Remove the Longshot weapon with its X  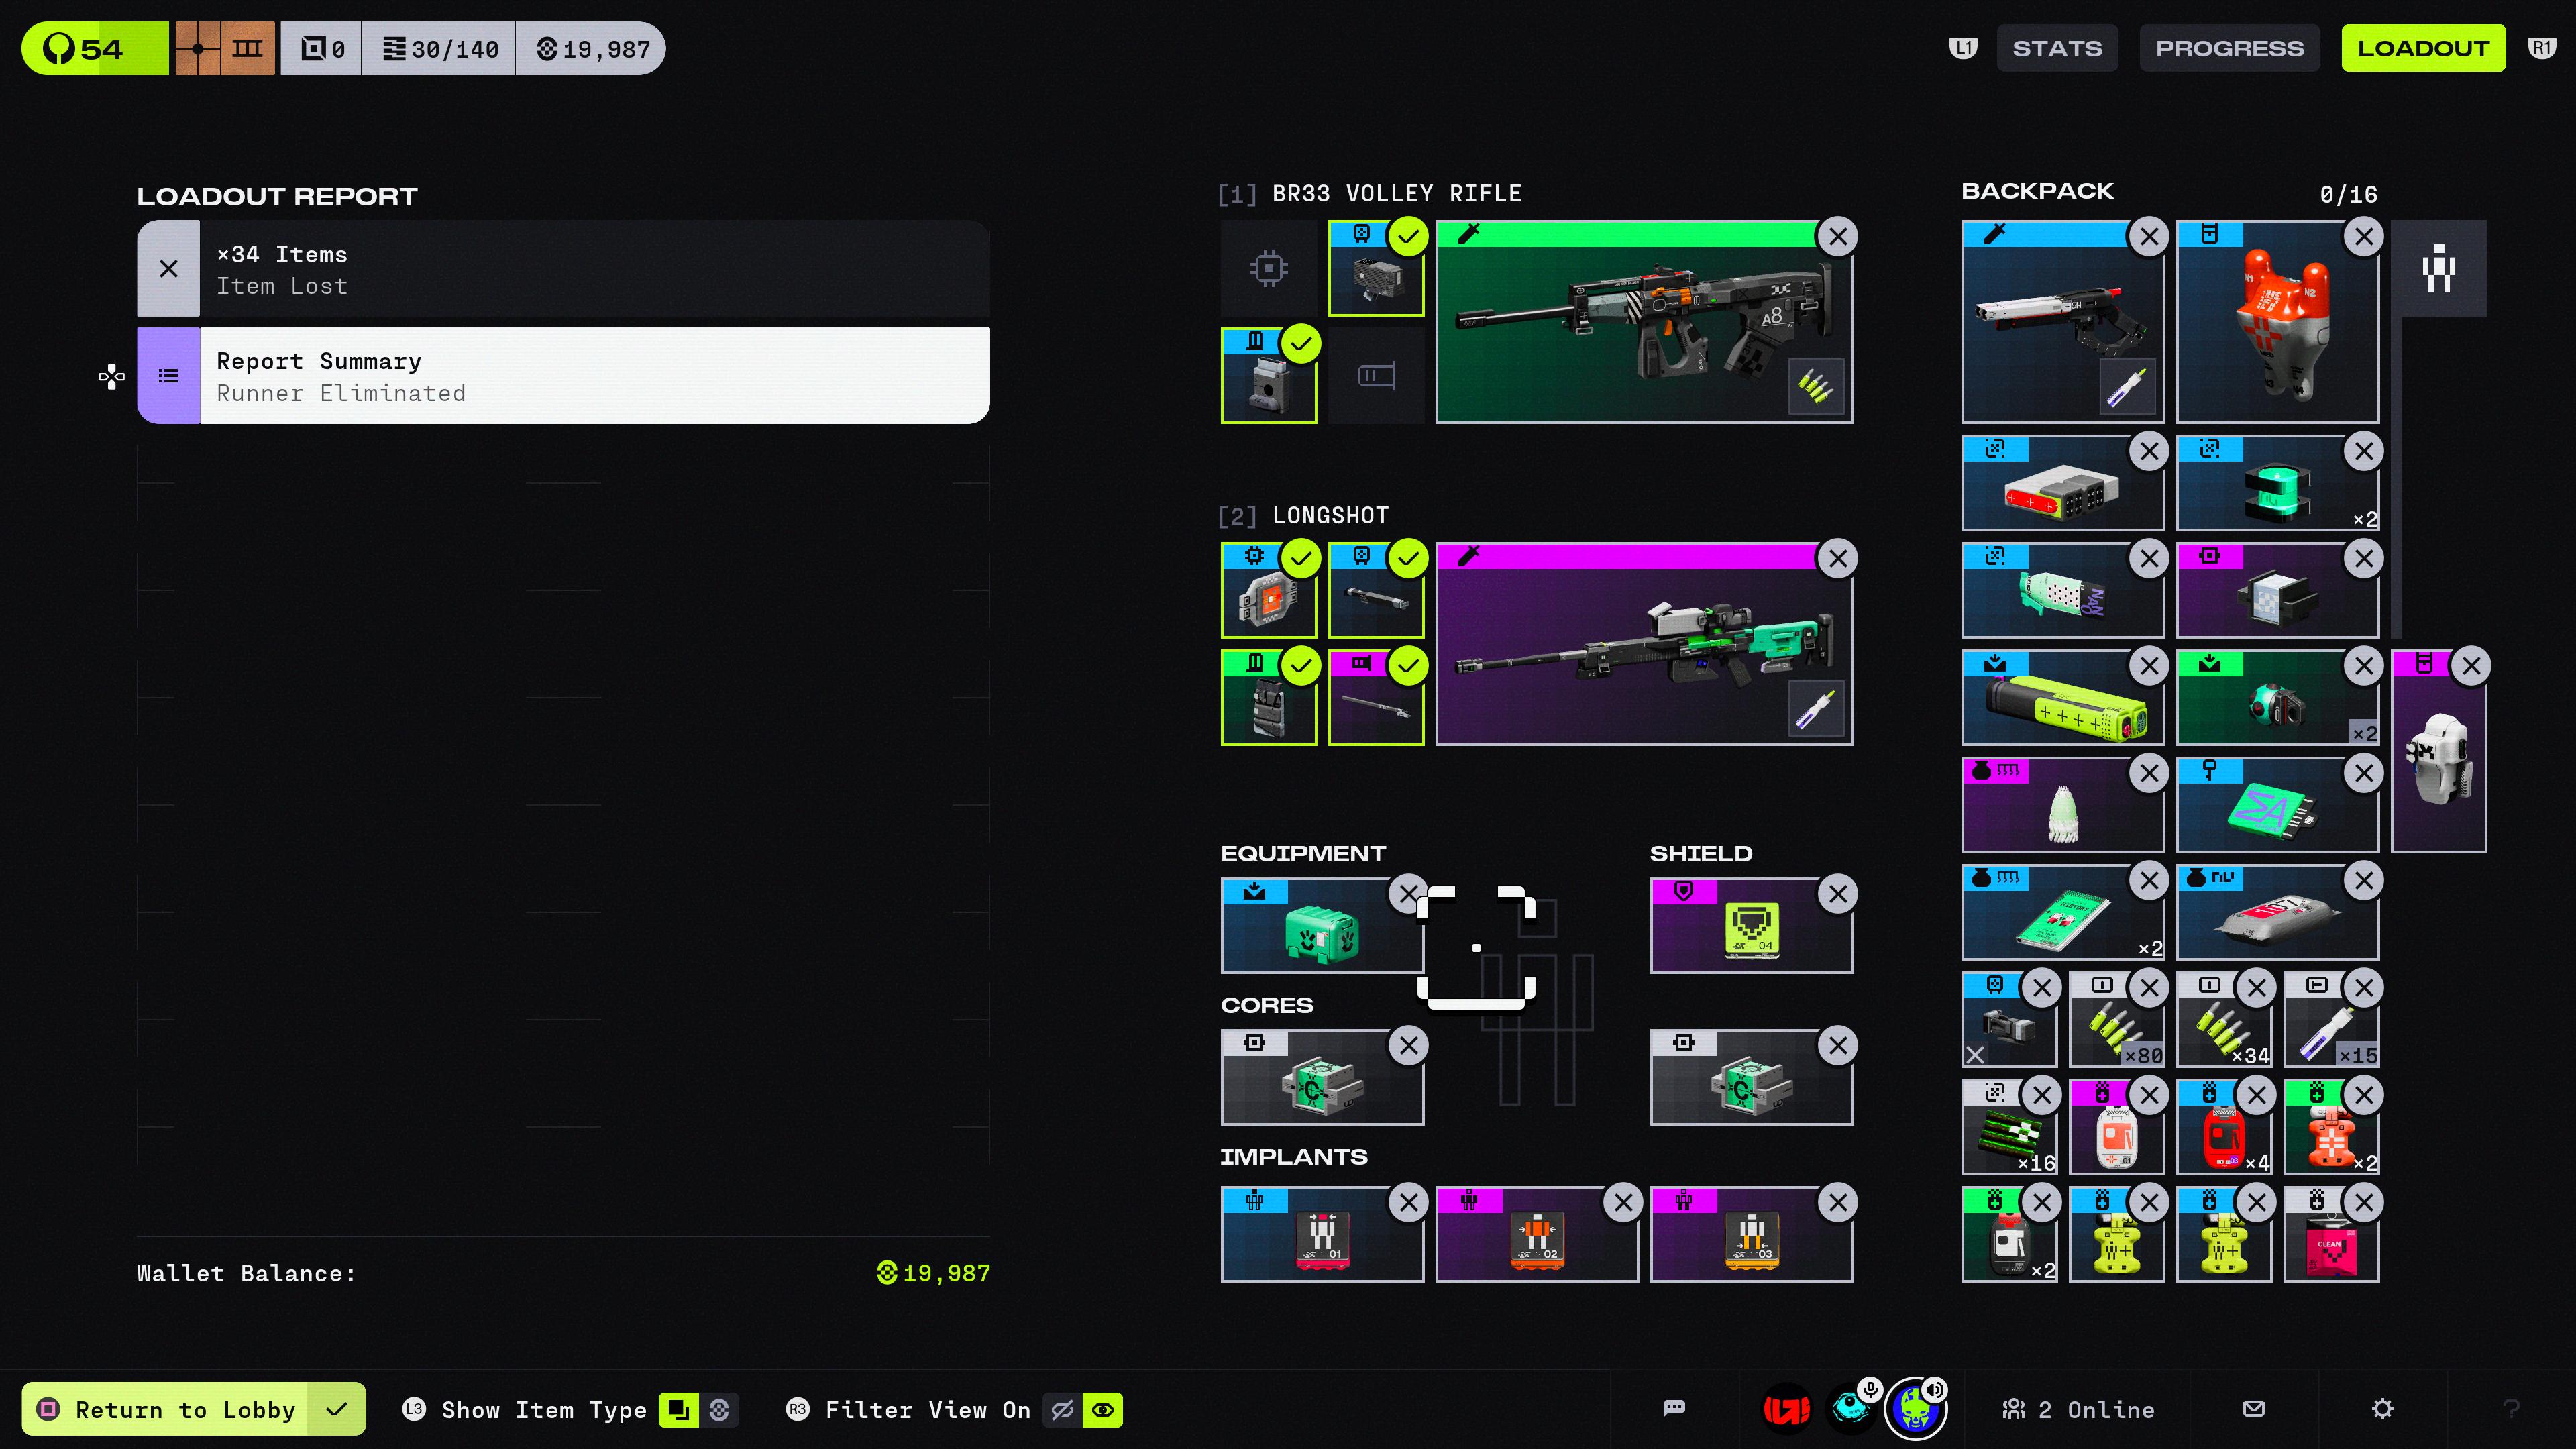coord(1837,559)
